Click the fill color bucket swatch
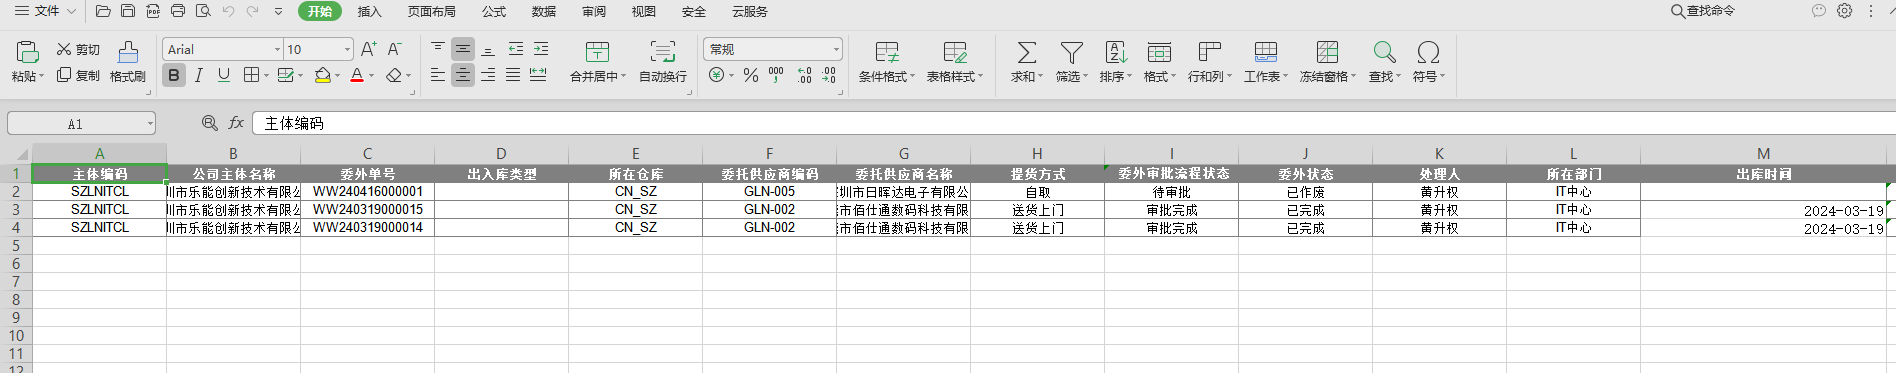 [x=323, y=75]
